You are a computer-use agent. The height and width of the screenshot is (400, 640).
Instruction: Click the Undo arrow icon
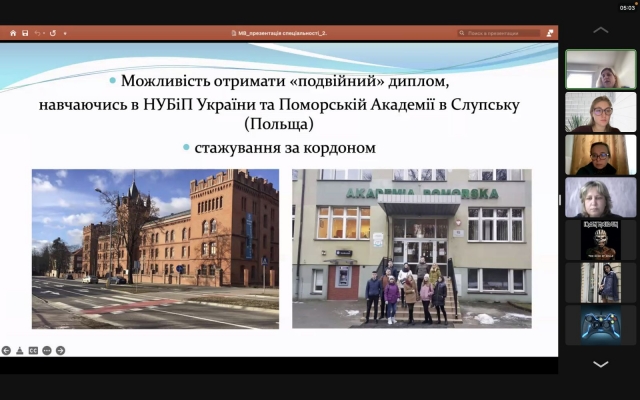37,33
